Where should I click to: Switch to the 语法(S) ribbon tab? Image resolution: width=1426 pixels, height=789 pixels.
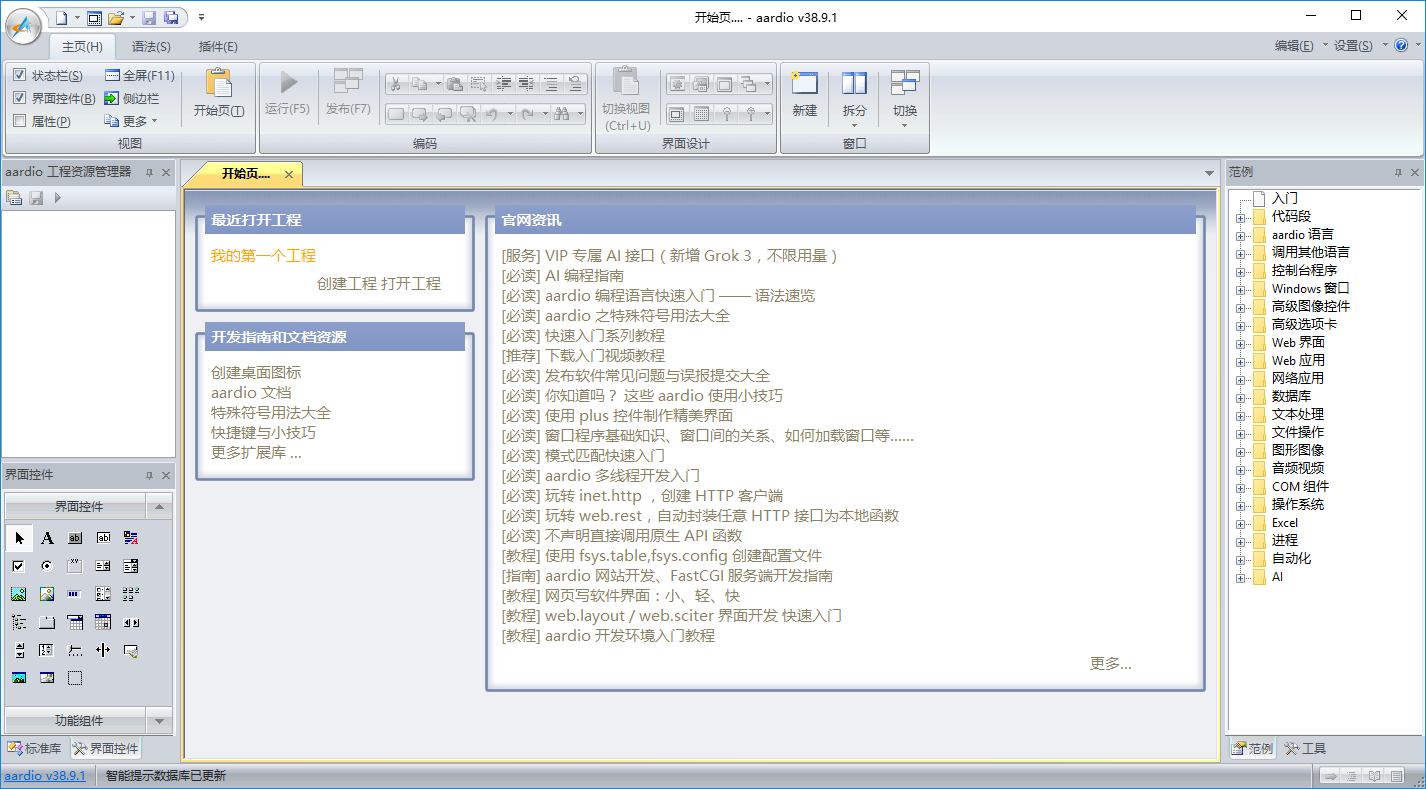(x=151, y=46)
